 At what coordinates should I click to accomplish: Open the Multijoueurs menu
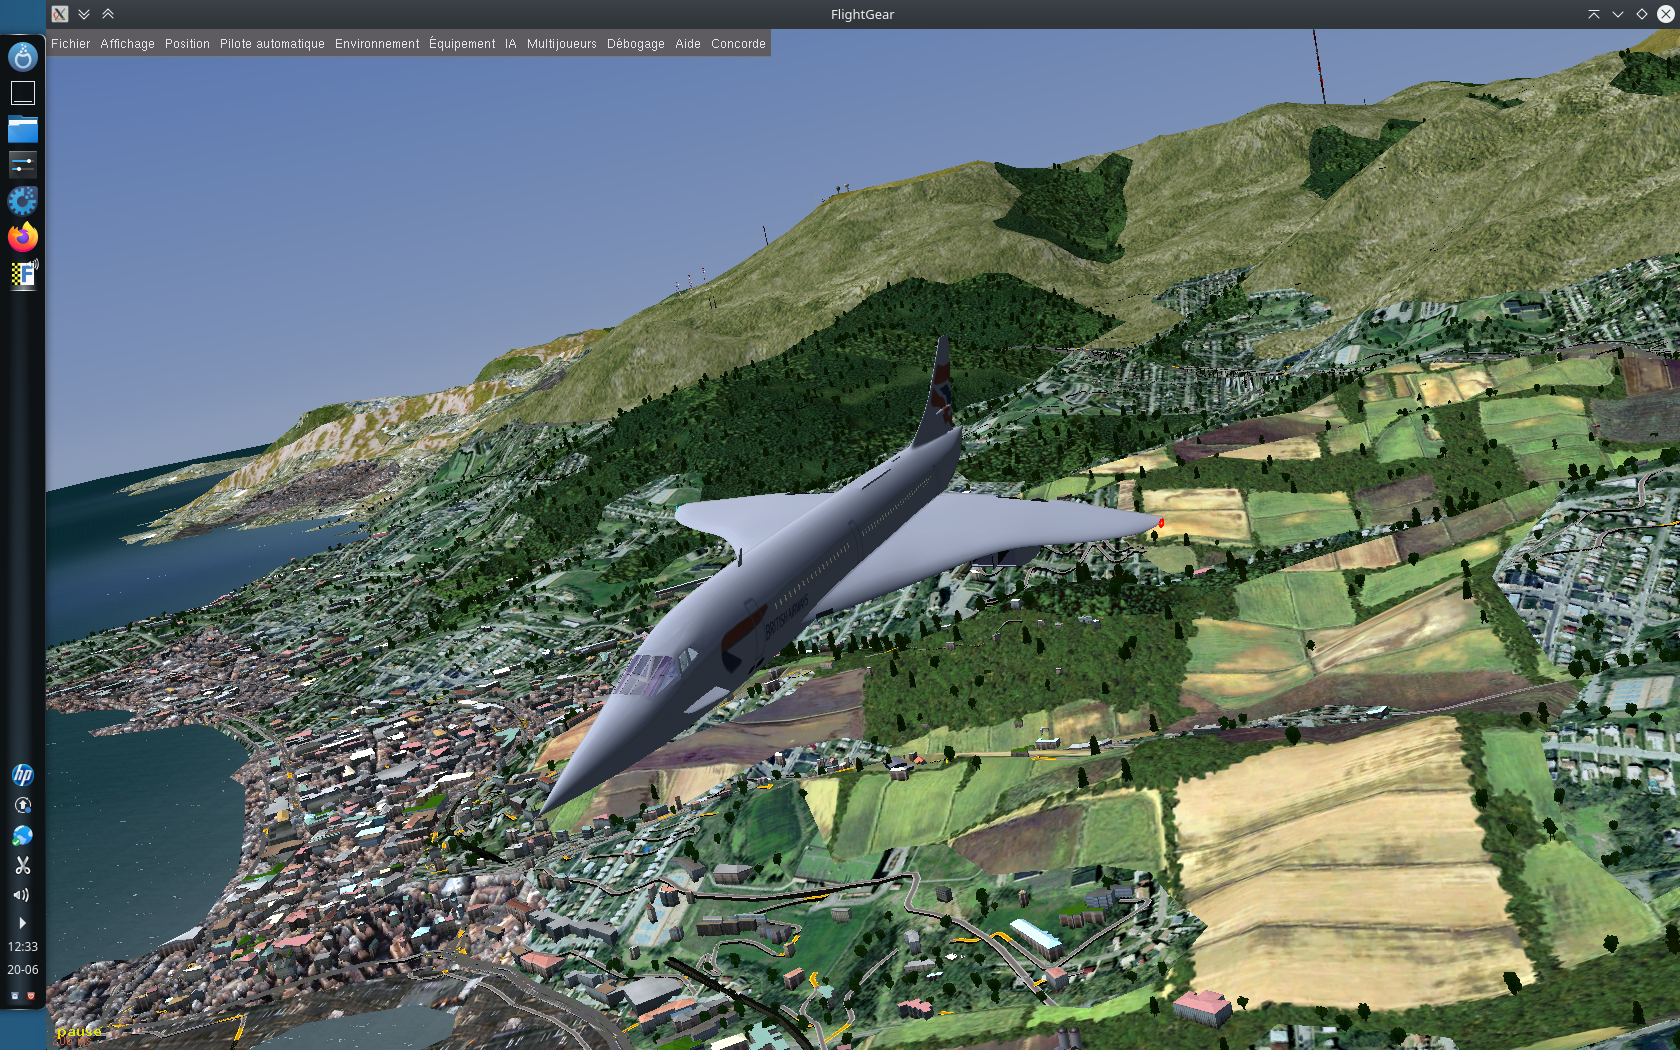[562, 44]
